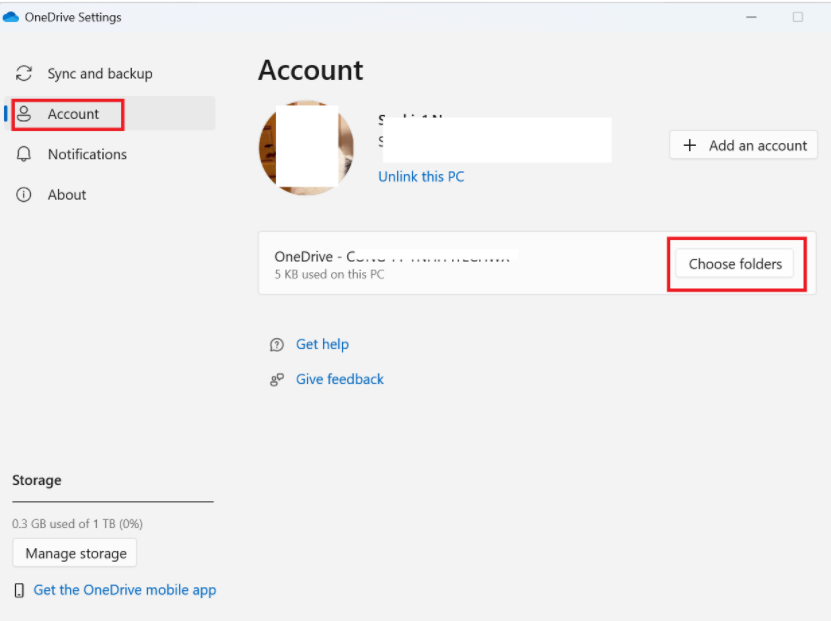Click the account profile picture
Viewport: 831px width, 621px height.
306,148
